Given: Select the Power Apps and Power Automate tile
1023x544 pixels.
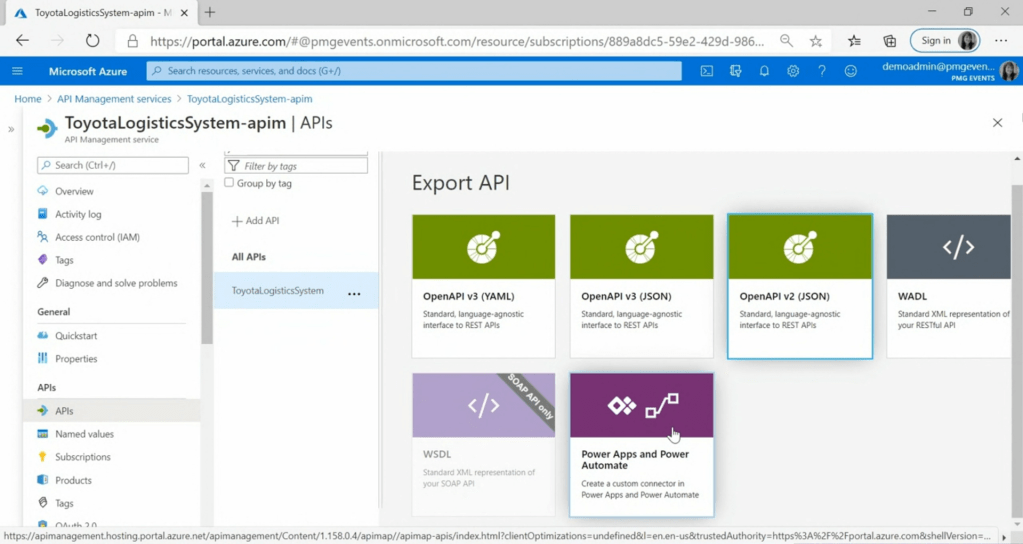Looking at the screenshot, I should [641, 444].
